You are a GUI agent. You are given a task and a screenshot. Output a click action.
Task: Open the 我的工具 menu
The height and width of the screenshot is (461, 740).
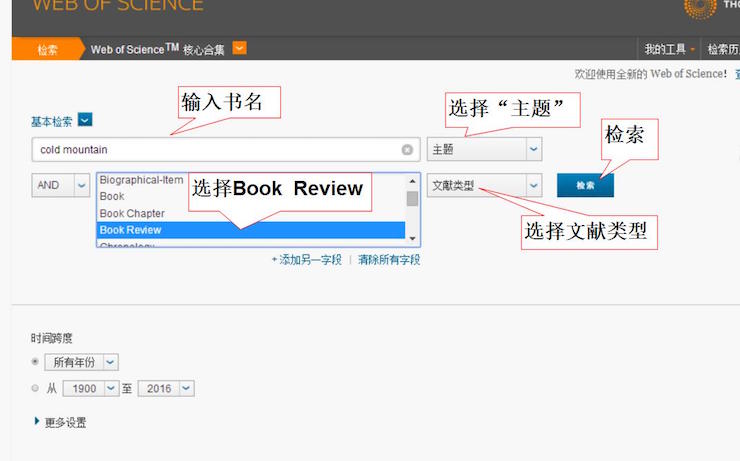(x=669, y=49)
